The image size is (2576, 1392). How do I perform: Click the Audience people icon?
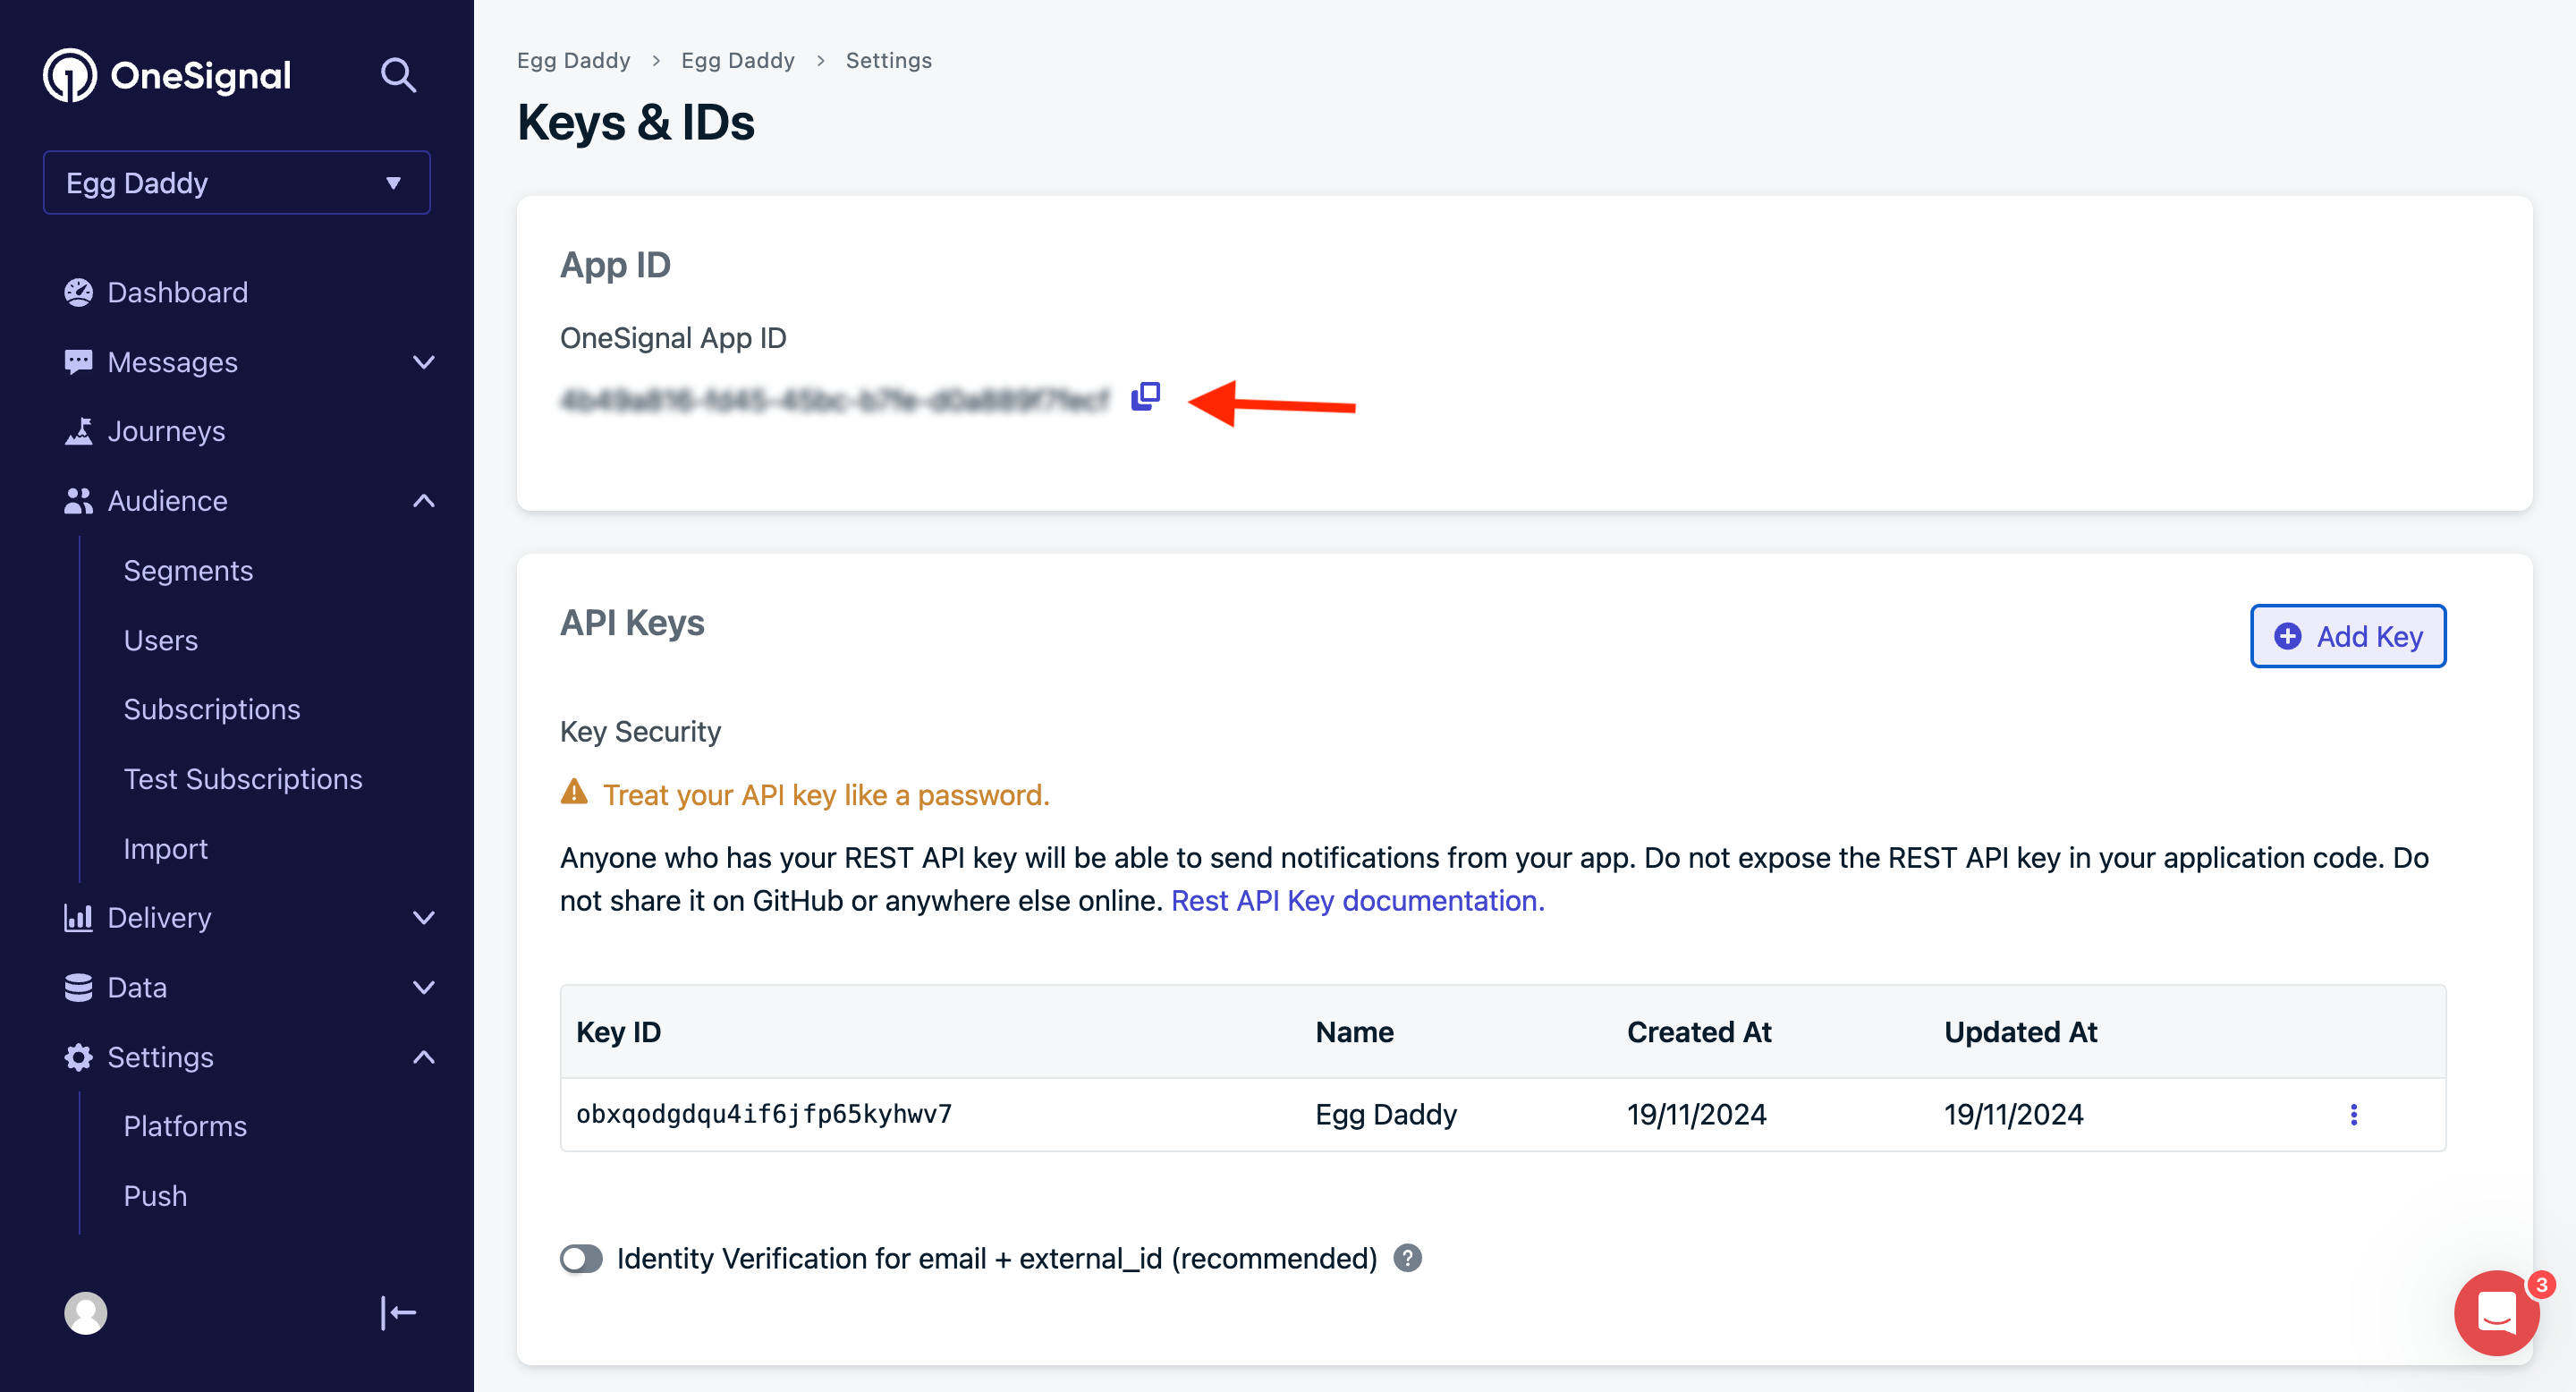tap(78, 501)
